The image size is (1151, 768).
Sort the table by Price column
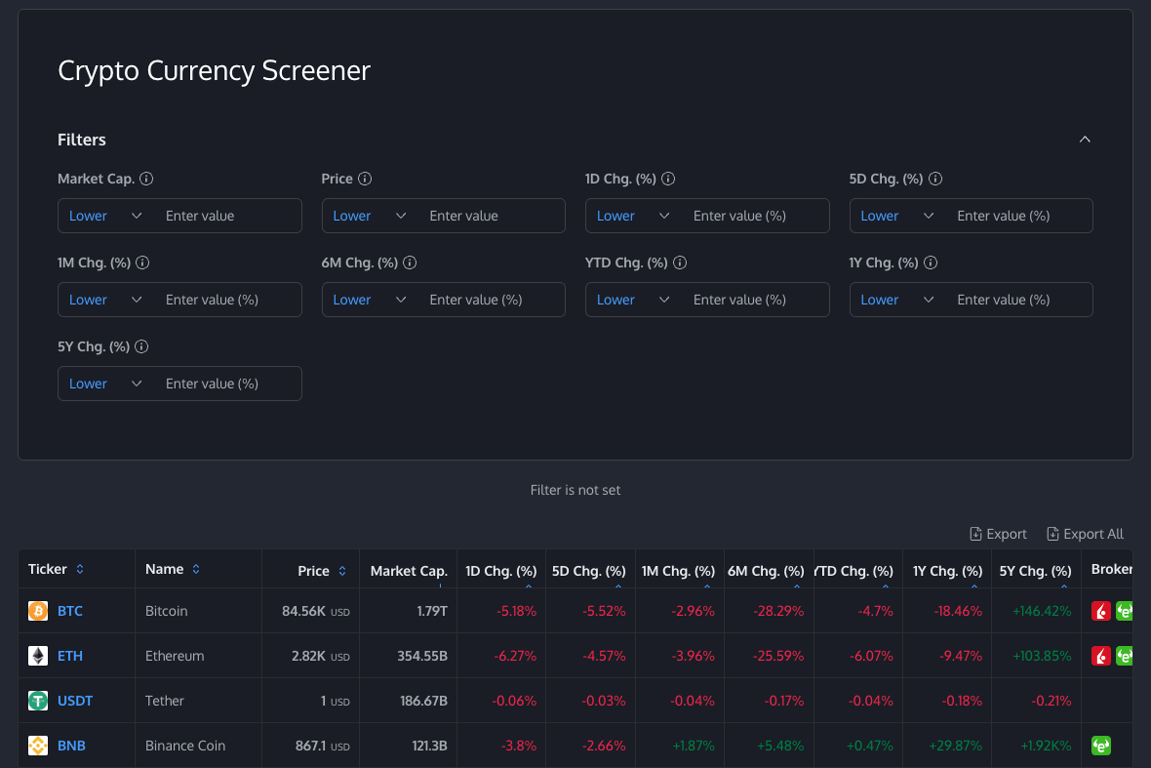coord(342,571)
